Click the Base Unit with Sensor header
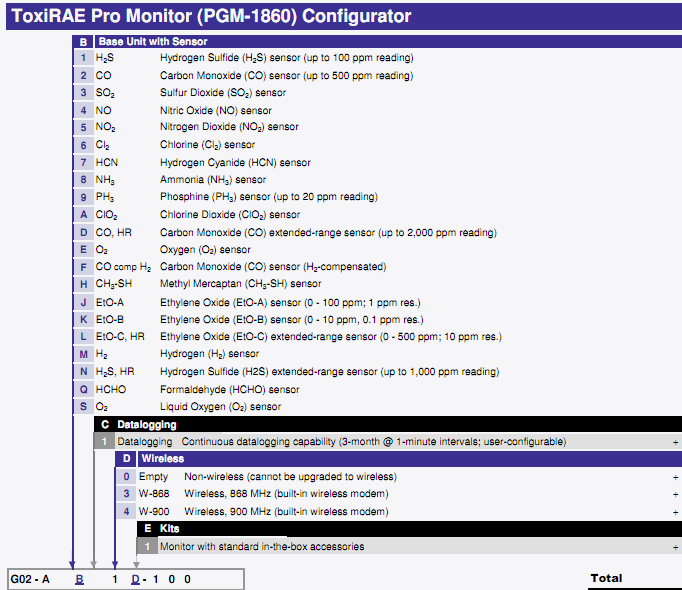The height and width of the screenshot is (590, 682). tap(153, 41)
